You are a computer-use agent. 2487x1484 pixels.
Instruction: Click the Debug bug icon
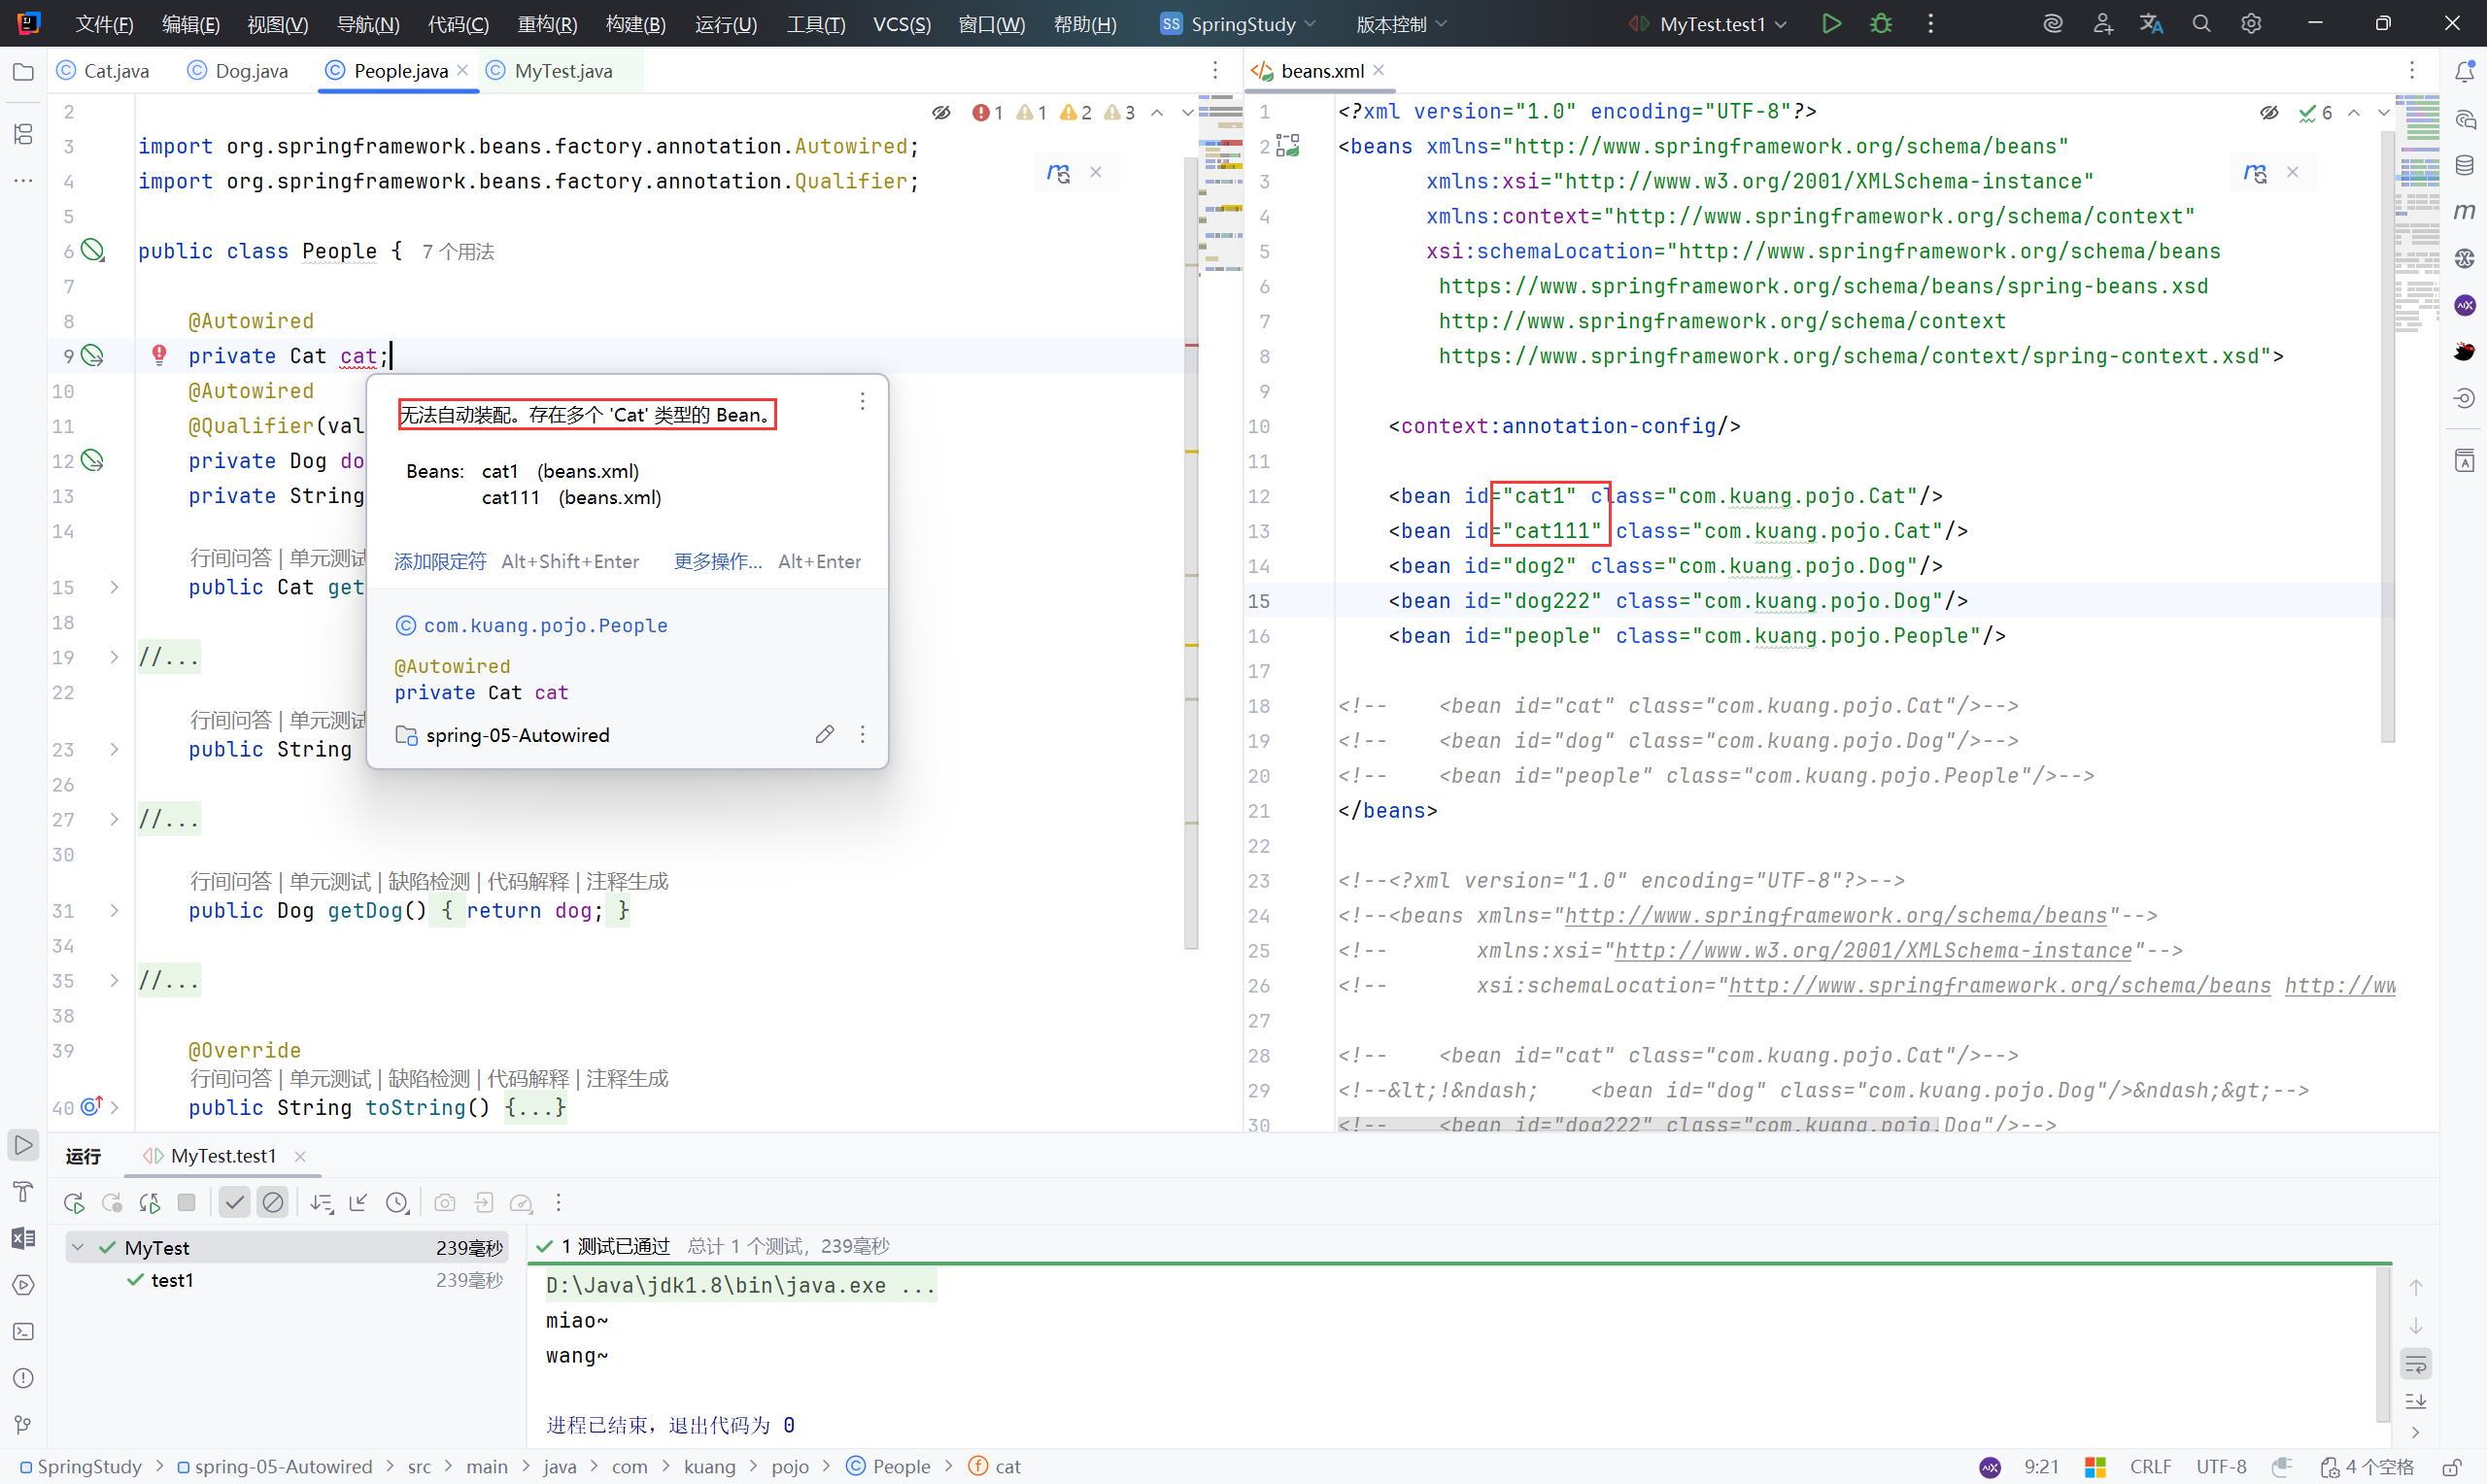[x=1881, y=24]
